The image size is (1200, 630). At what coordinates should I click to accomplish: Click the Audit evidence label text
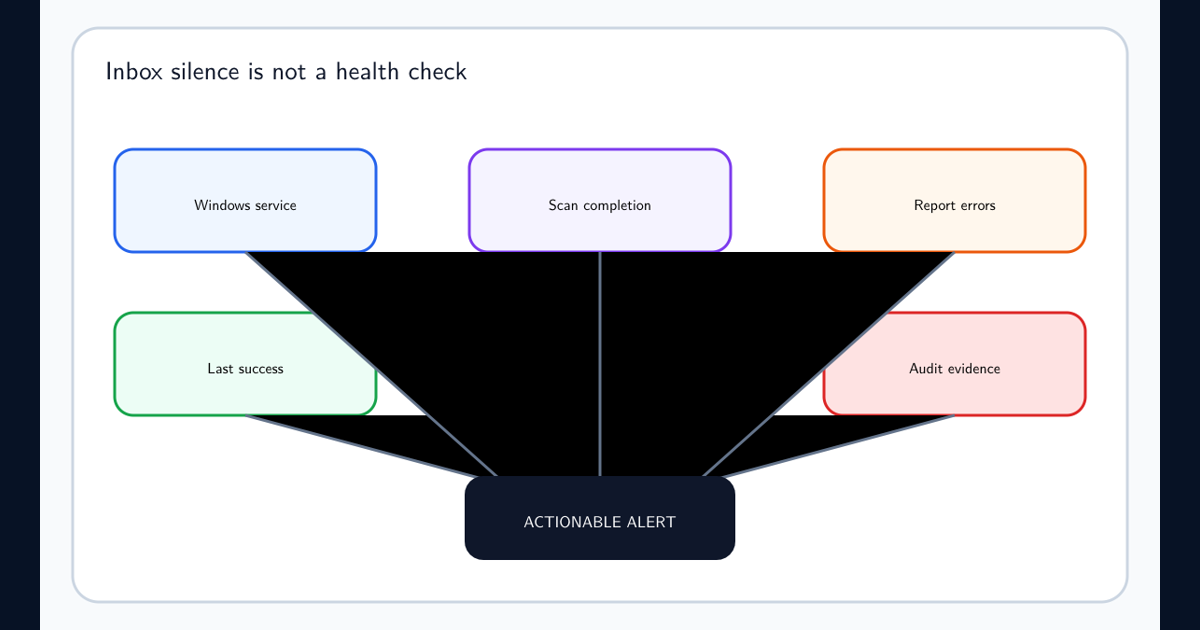pyautogui.click(x=955, y=369)
